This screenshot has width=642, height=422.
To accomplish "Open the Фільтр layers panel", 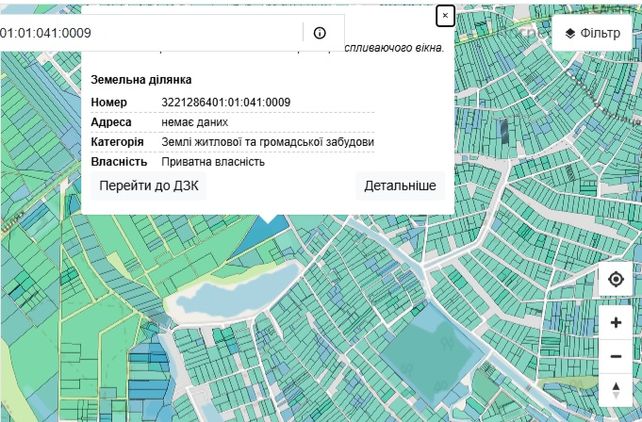I will 592,33.
